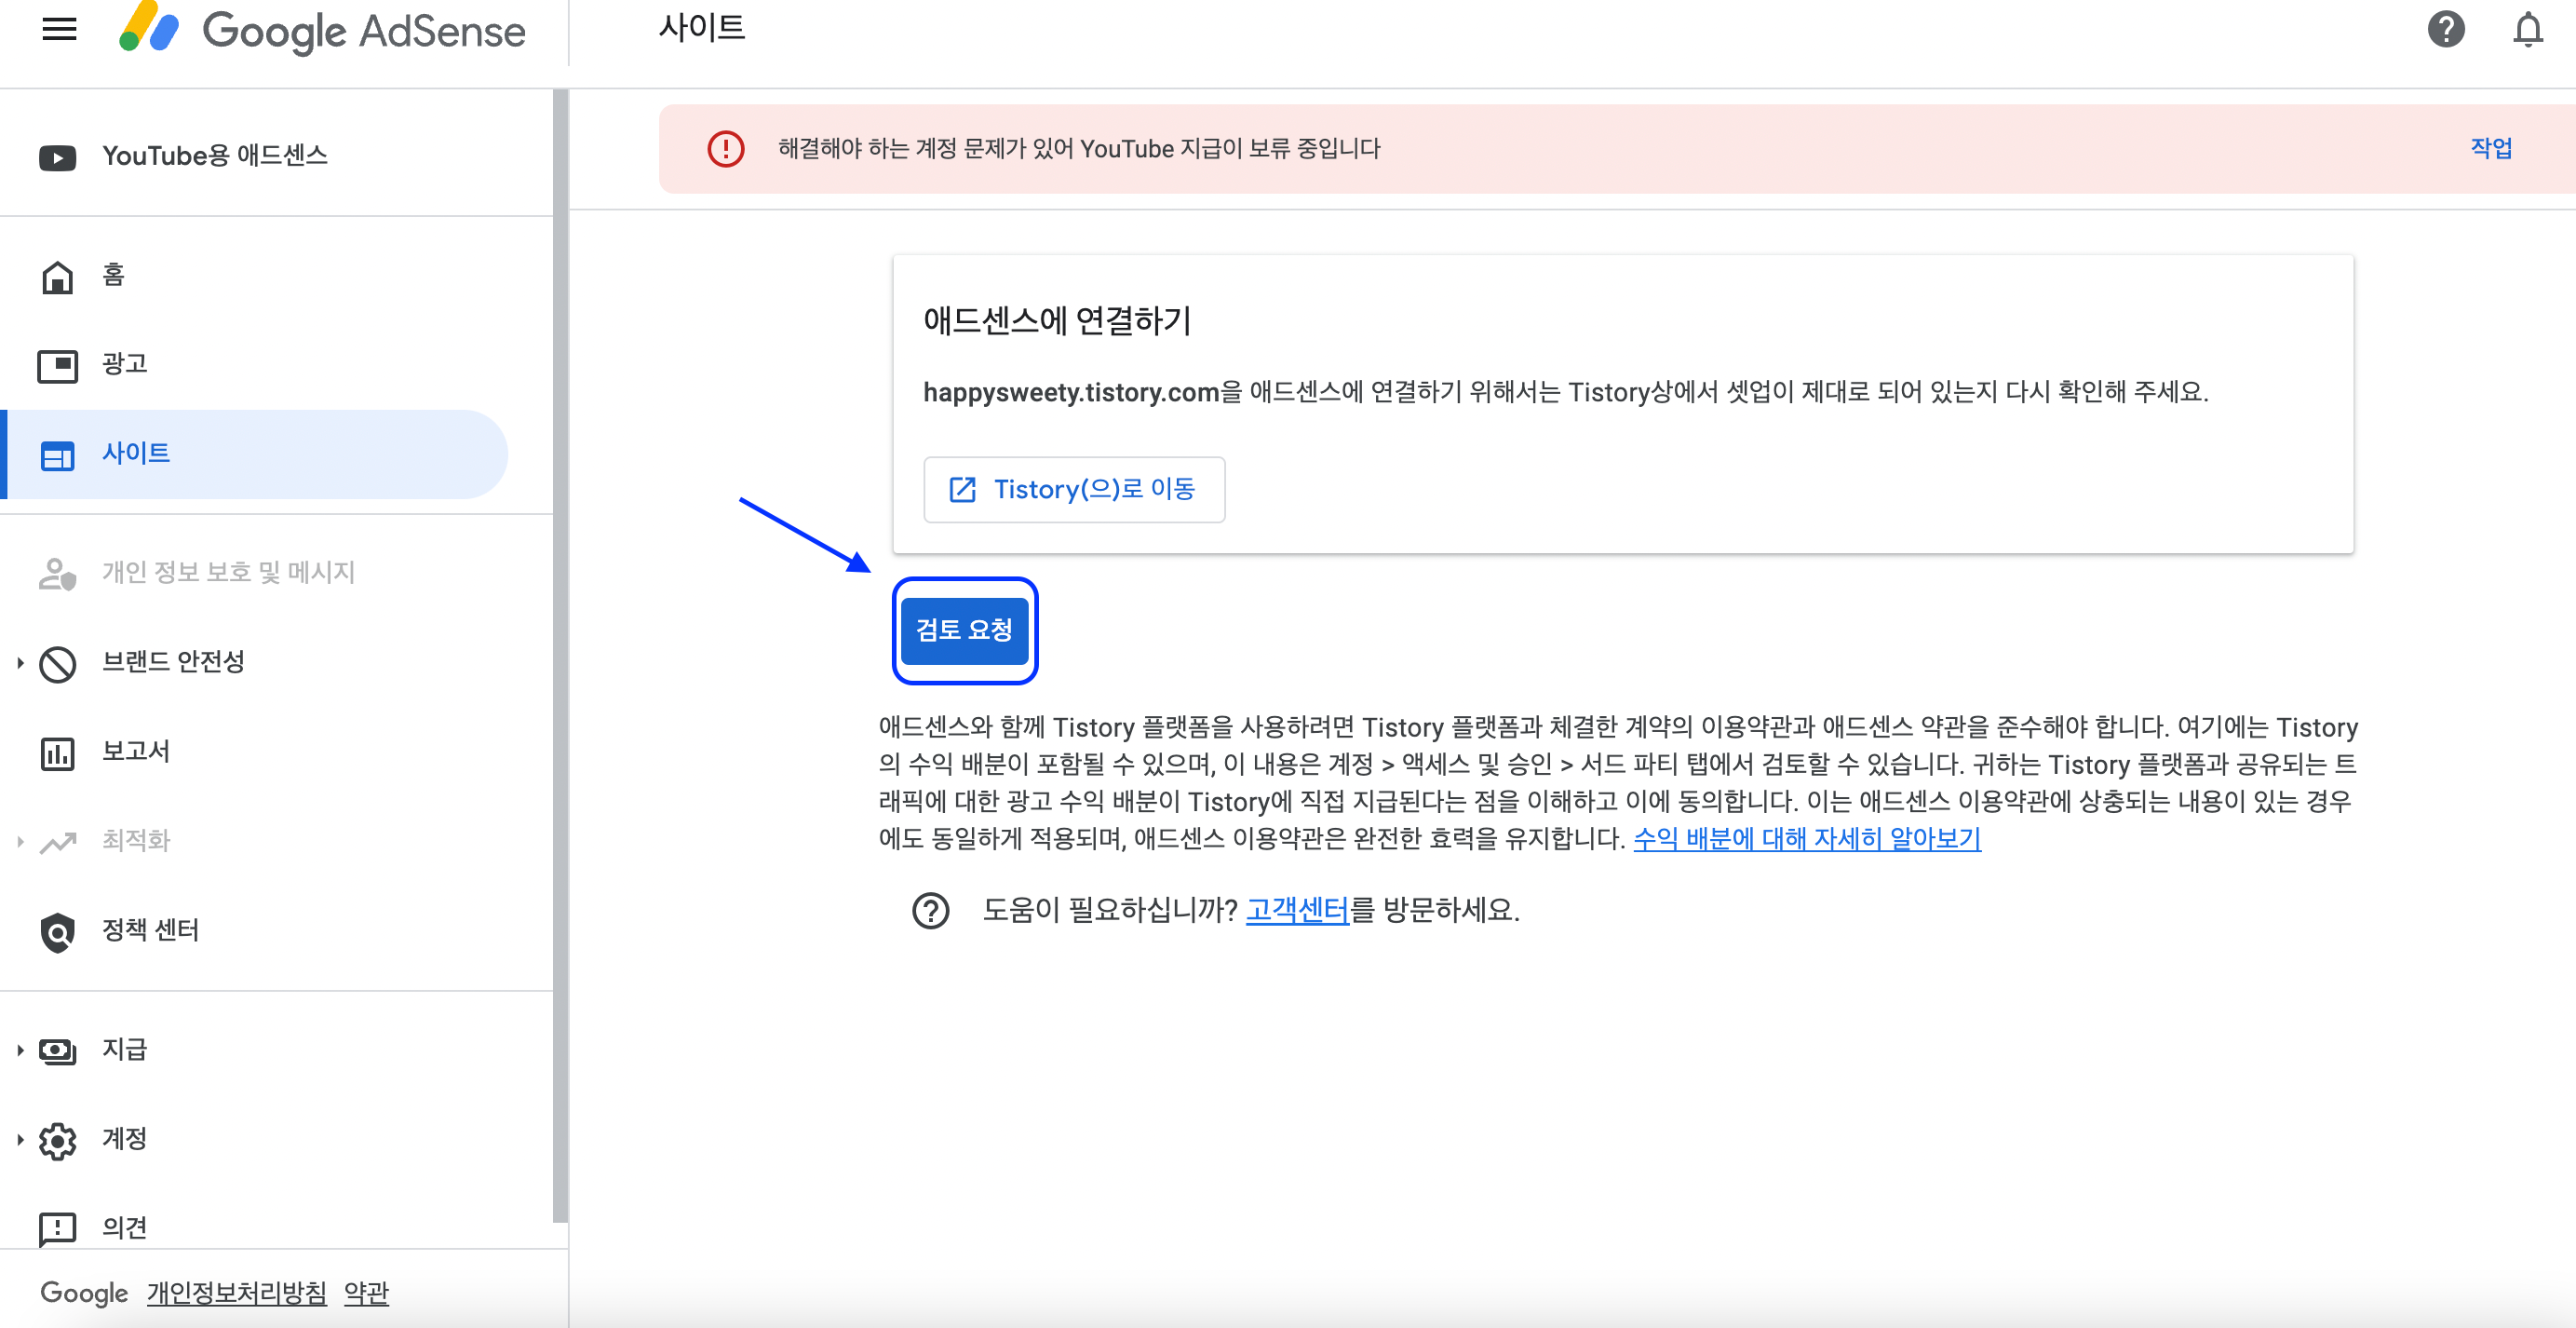
Task: Open the 고객센터 link
Action: pos(1297,910)
